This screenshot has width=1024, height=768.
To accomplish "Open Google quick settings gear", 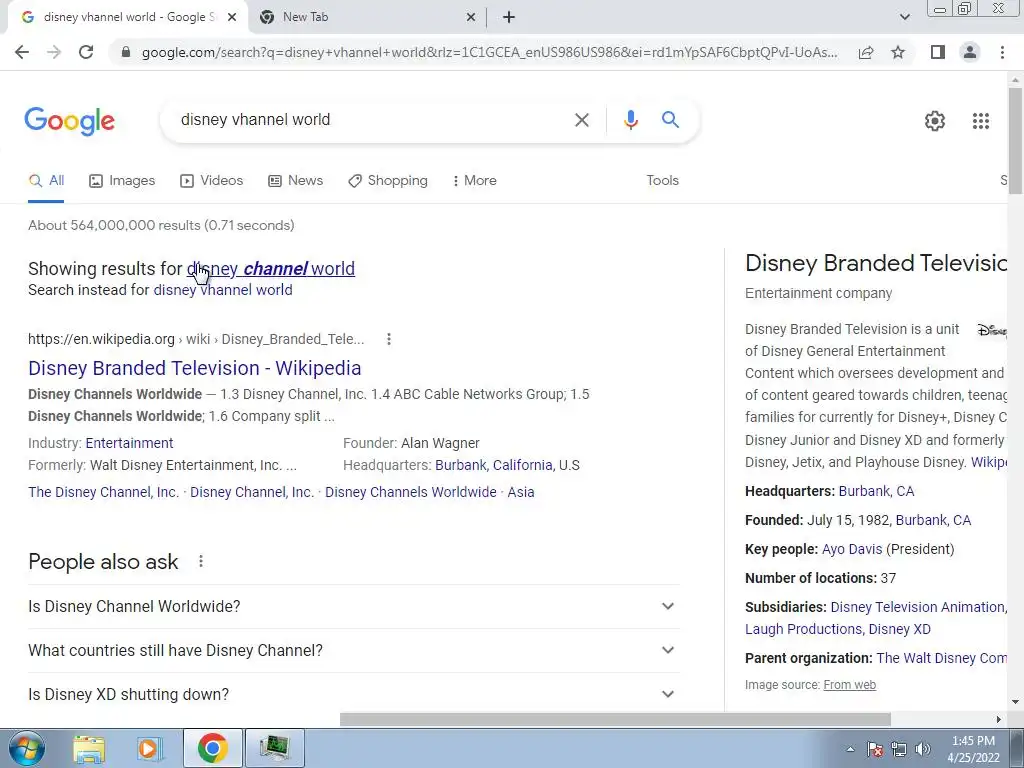I will (x=935, y=121).
